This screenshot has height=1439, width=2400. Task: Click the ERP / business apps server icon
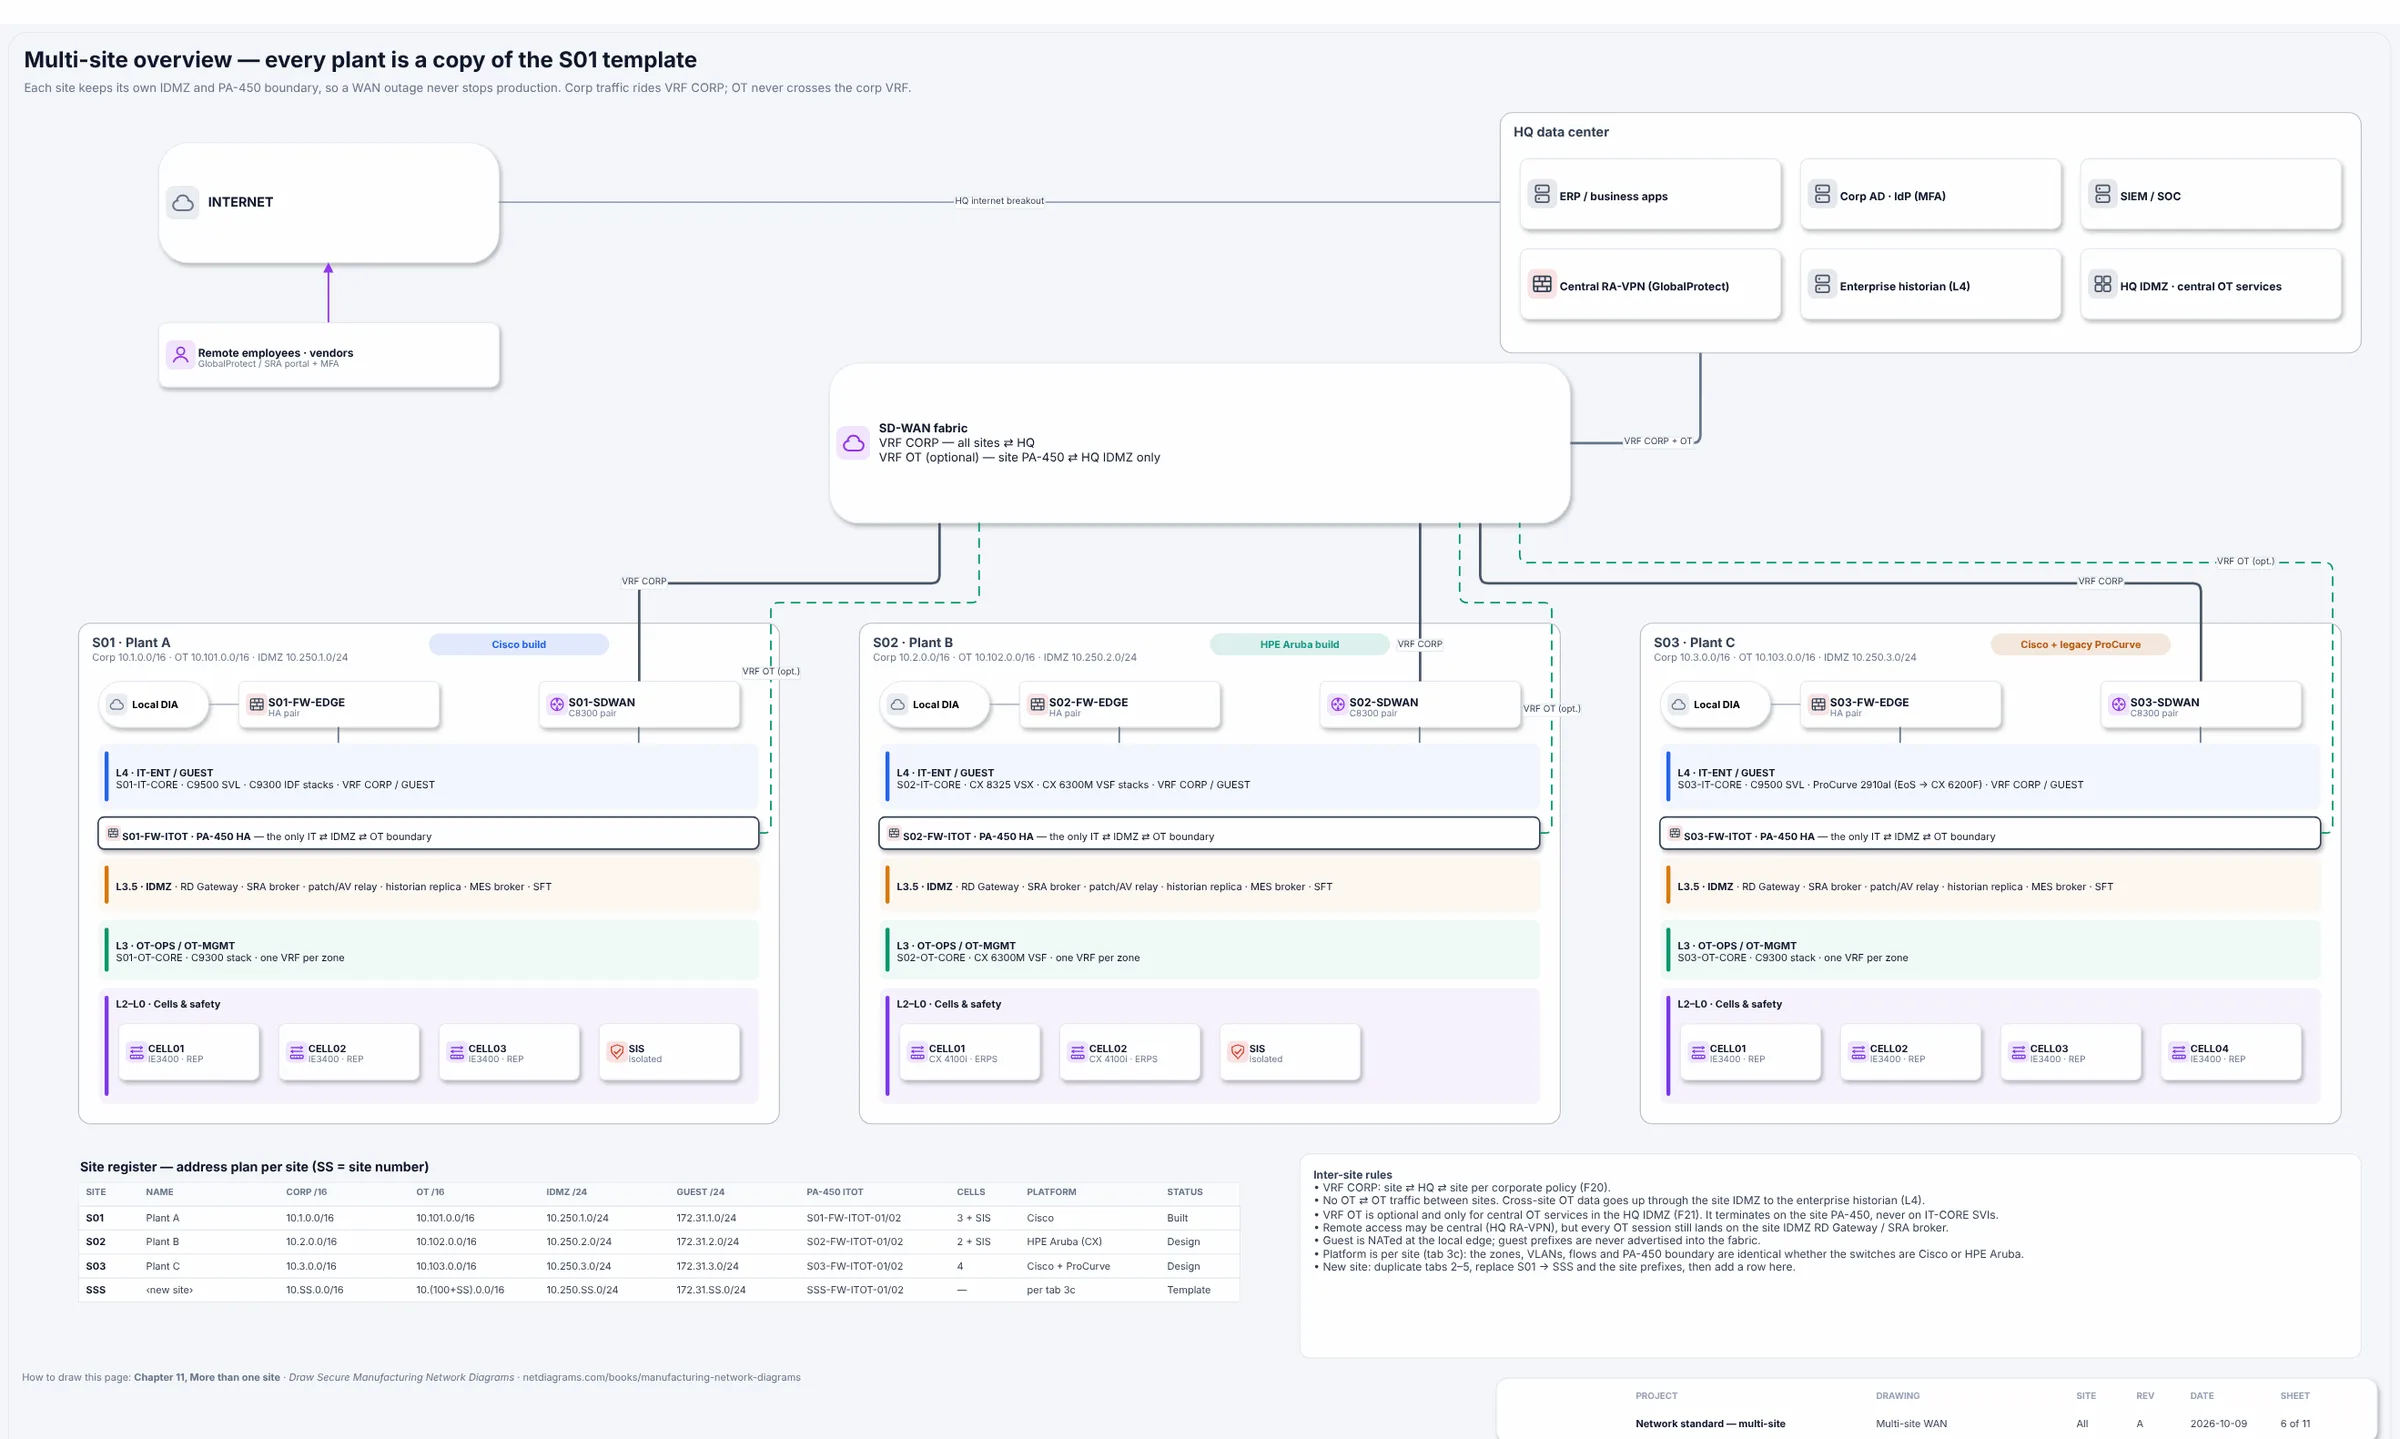(x=1542, y=194)
